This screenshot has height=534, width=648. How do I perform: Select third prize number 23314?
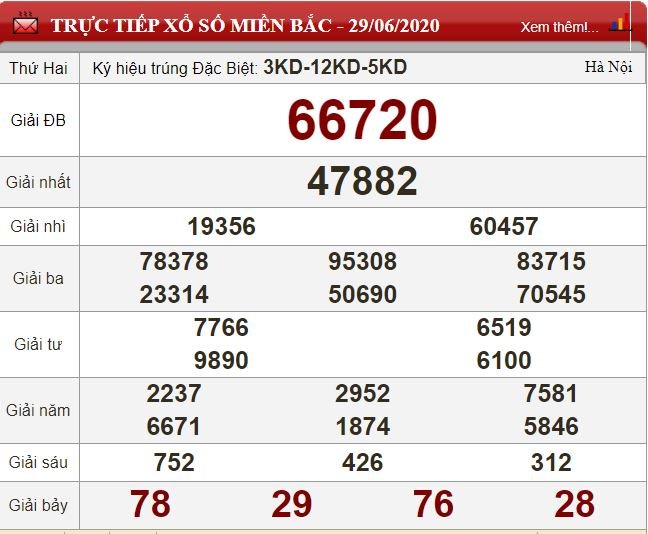coord(174,294)
